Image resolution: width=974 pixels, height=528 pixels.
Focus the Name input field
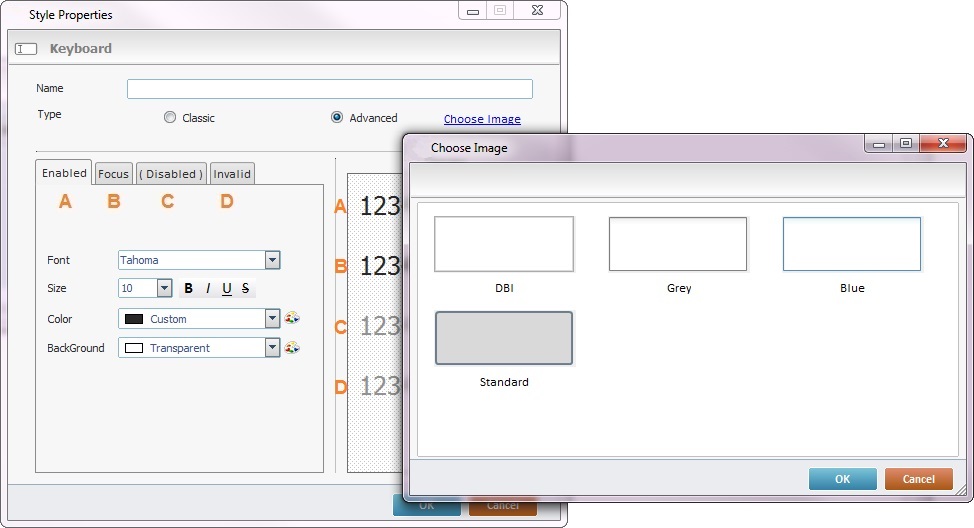[x=330, y=89]
